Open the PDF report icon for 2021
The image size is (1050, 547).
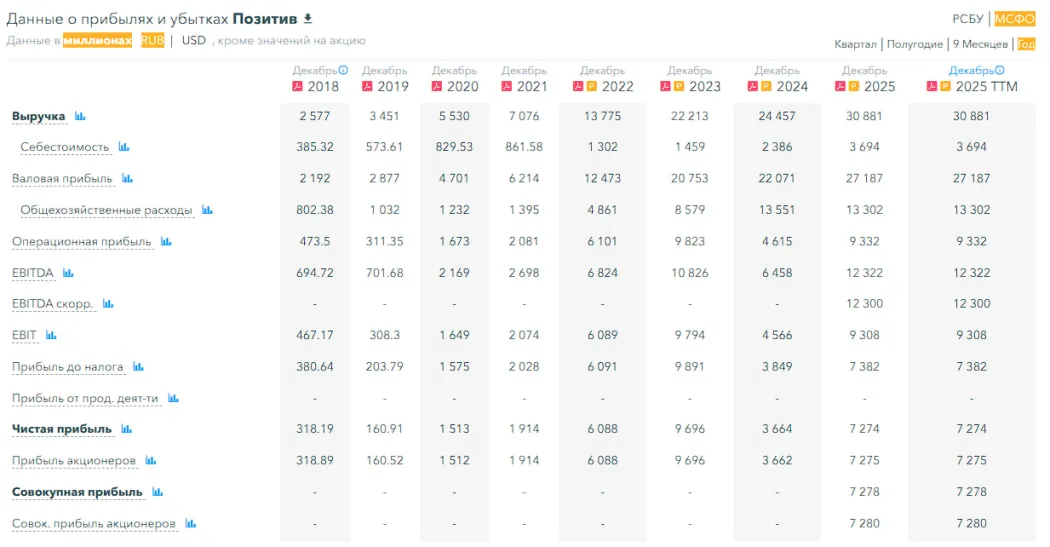pos(506,87)
